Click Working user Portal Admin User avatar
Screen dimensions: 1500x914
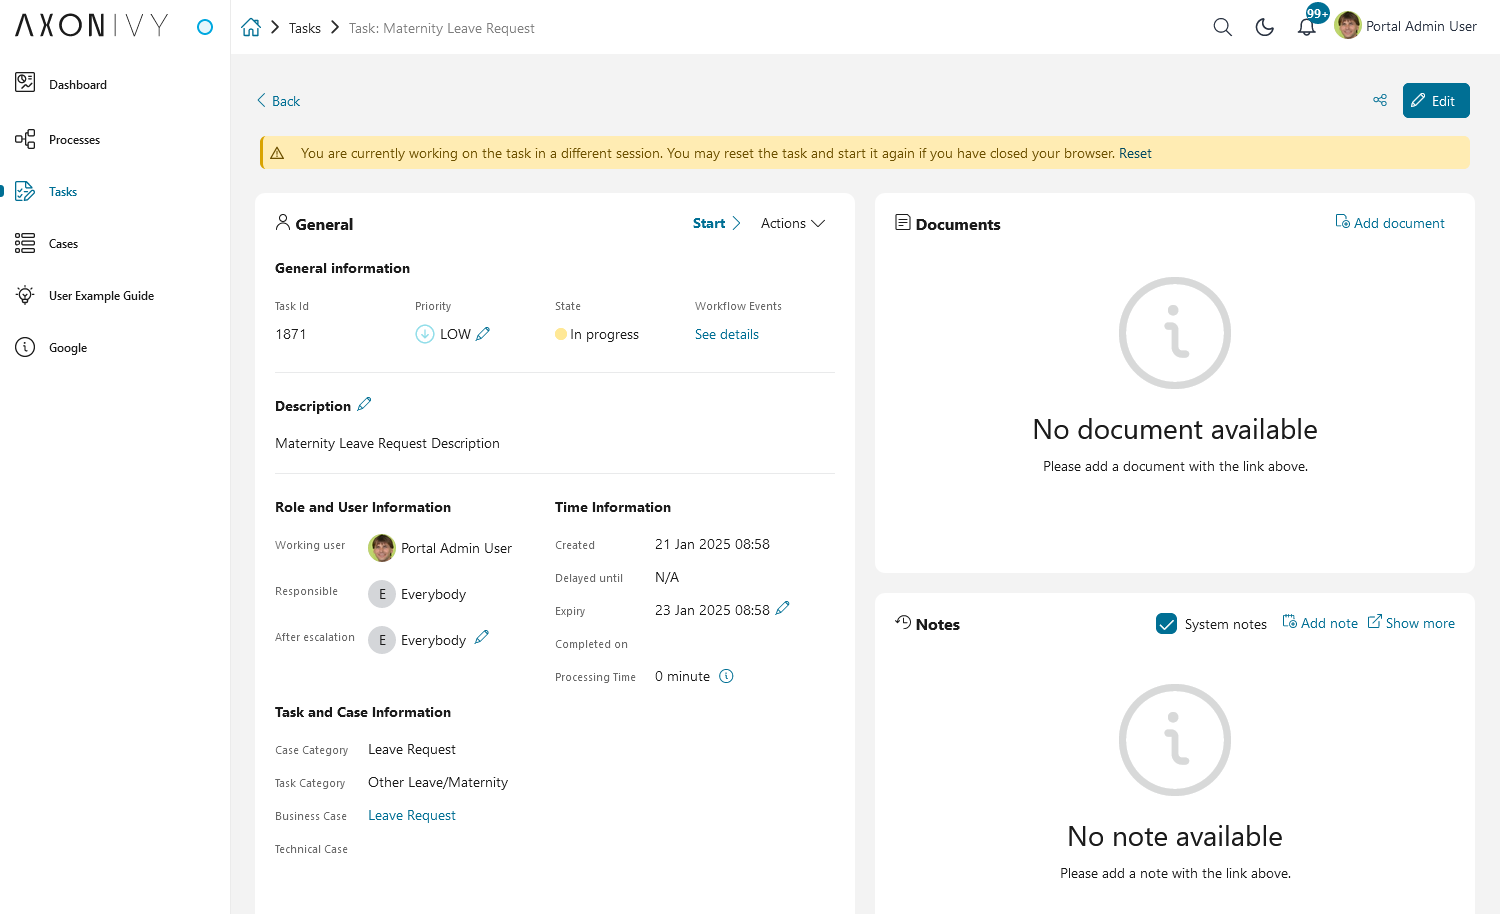click(x=382, y=548)
